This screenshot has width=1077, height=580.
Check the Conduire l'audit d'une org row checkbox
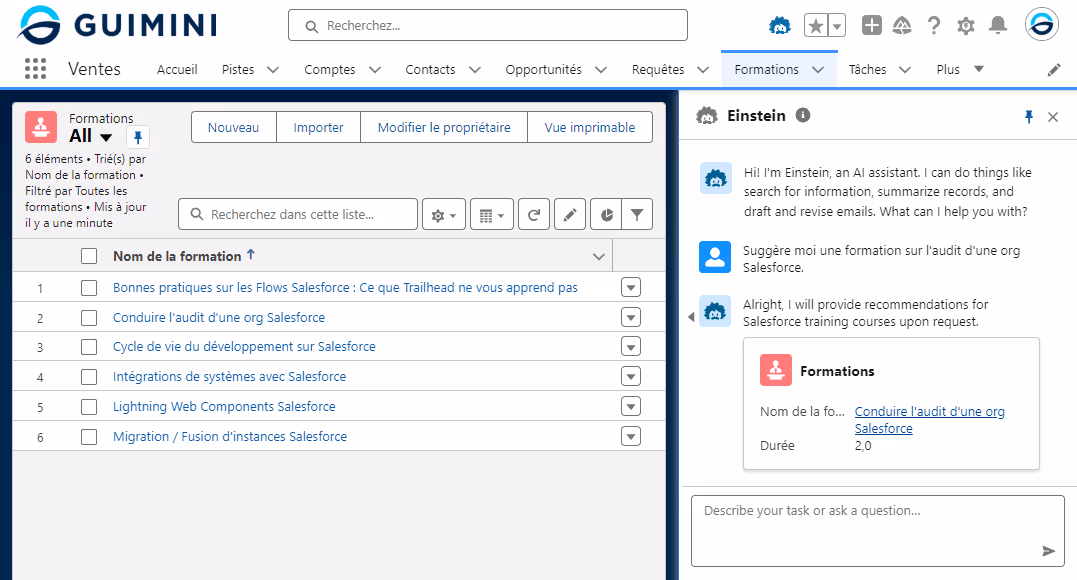pyautogui.click(x=89, y=317)
